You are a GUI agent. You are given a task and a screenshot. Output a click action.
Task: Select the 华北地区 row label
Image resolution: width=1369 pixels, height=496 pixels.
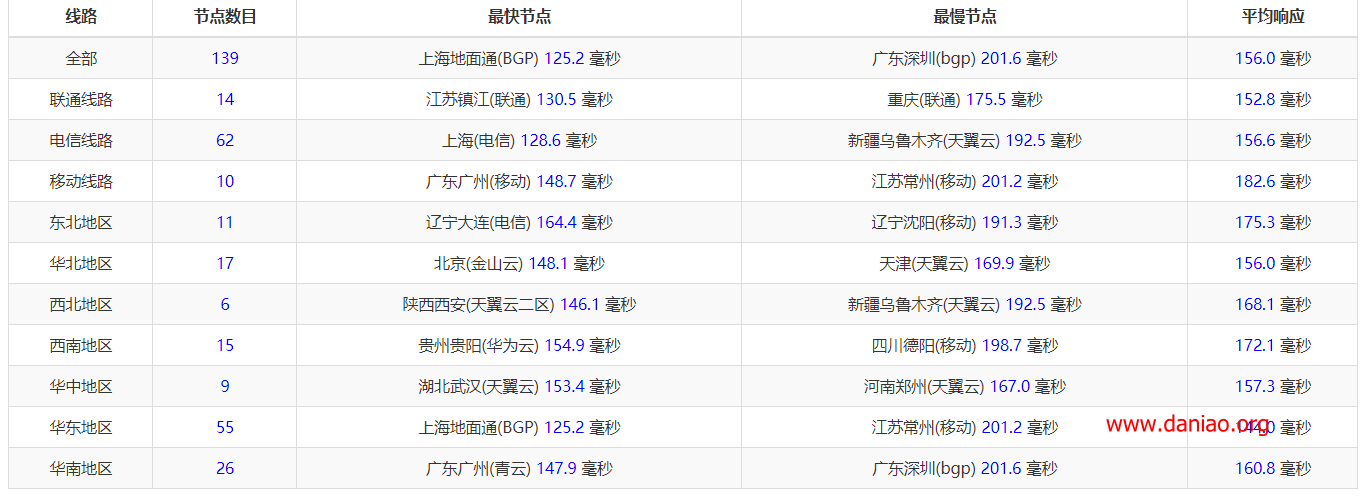(81, 263)
